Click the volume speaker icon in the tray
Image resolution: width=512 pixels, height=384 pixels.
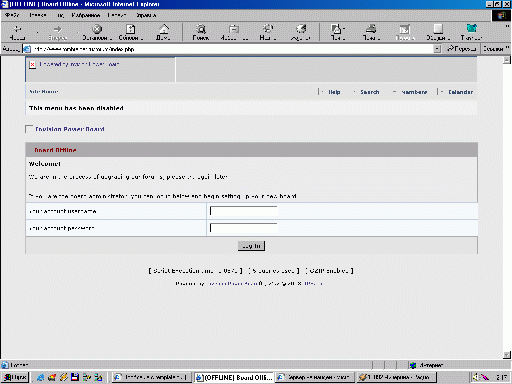click(475, 377)
